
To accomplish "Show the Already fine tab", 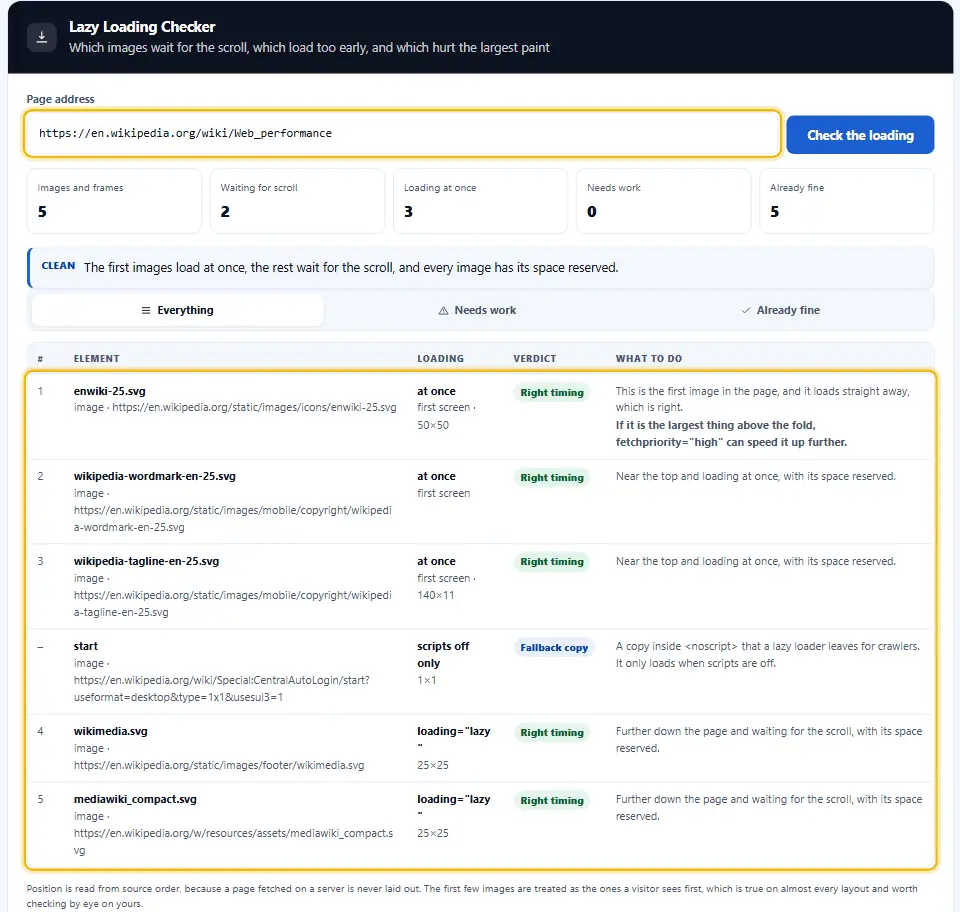I will click(780, 310).
